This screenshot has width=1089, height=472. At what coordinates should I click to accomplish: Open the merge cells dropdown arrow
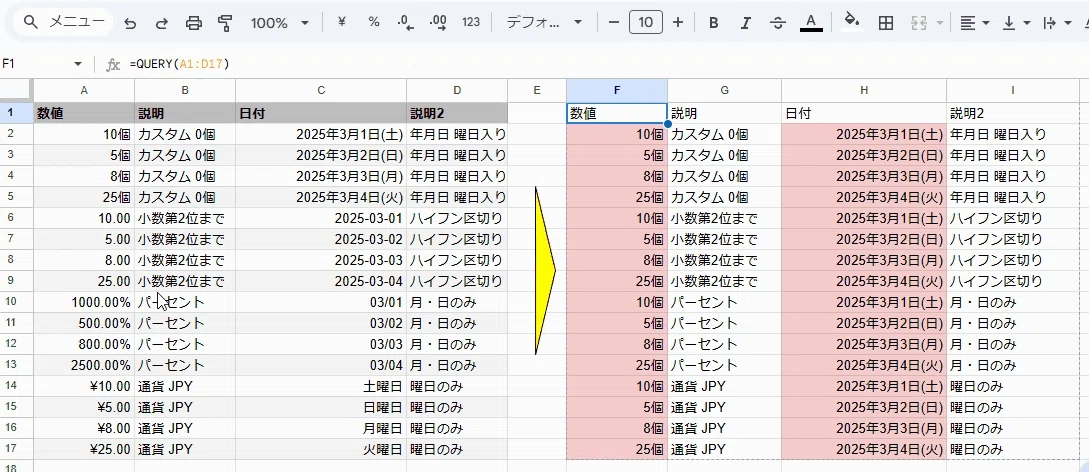click(940, 23)
